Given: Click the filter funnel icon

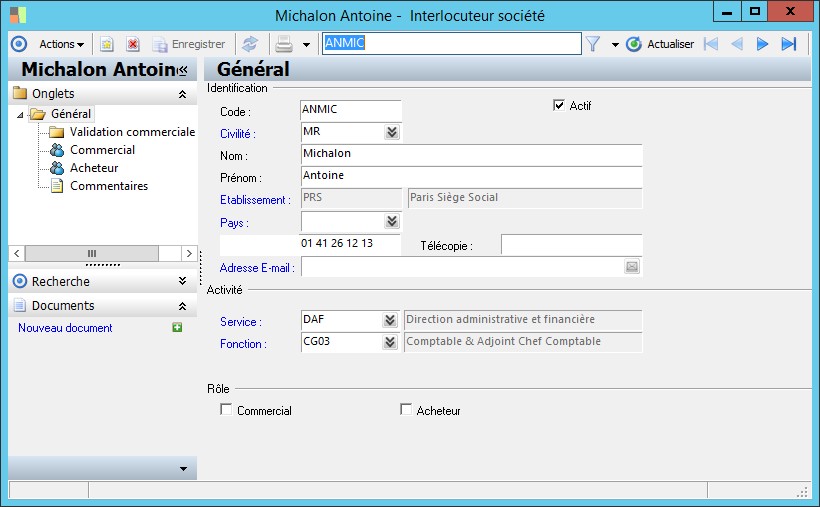Looking at the screenshot, I should coord(593,44).
